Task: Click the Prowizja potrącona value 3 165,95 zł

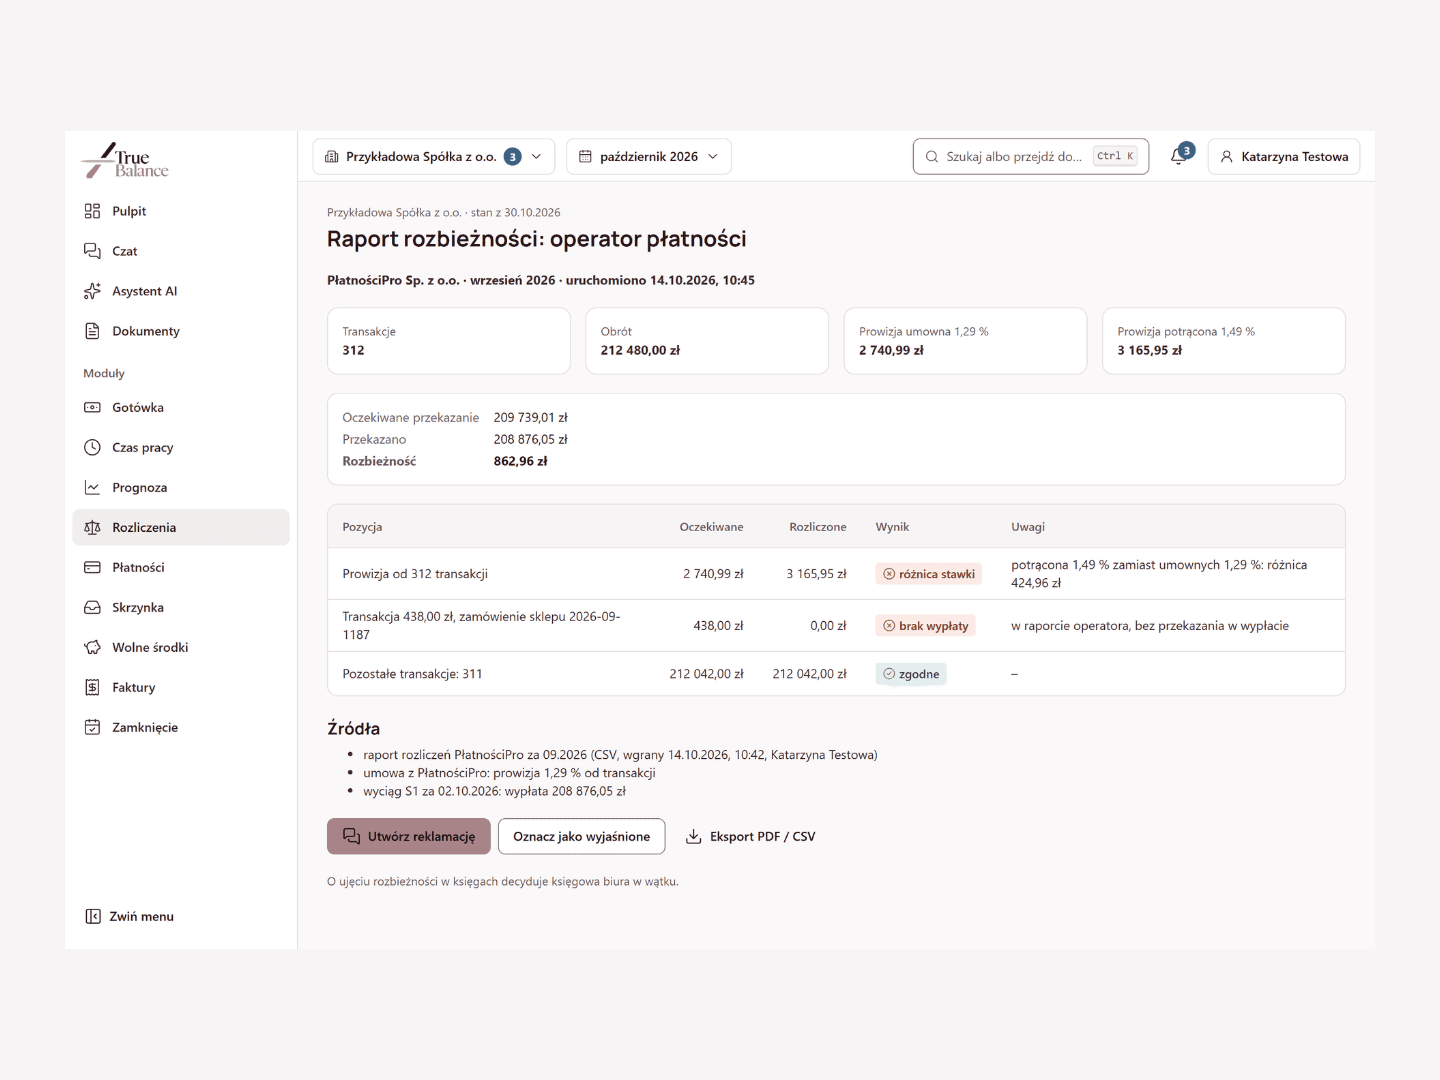Action: (x=1150, y=350)
